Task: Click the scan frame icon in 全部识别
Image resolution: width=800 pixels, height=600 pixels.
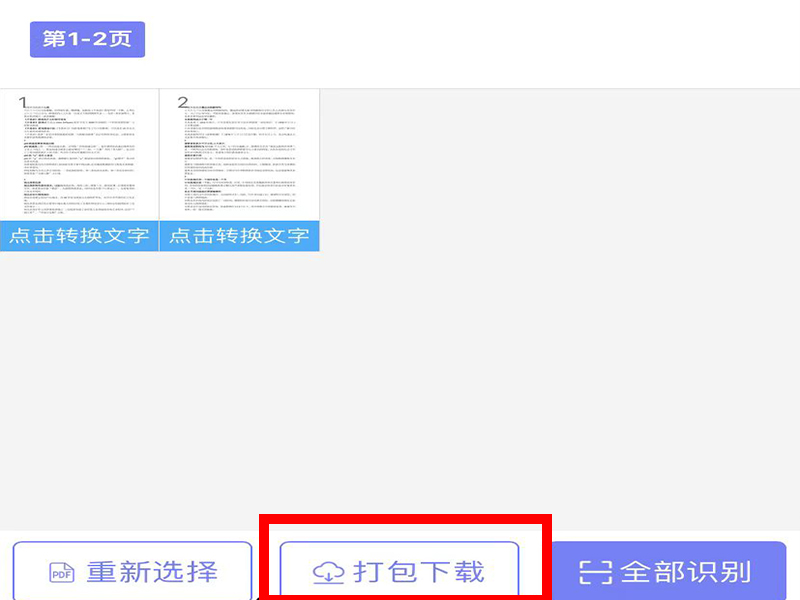Action: pos(596,572)
